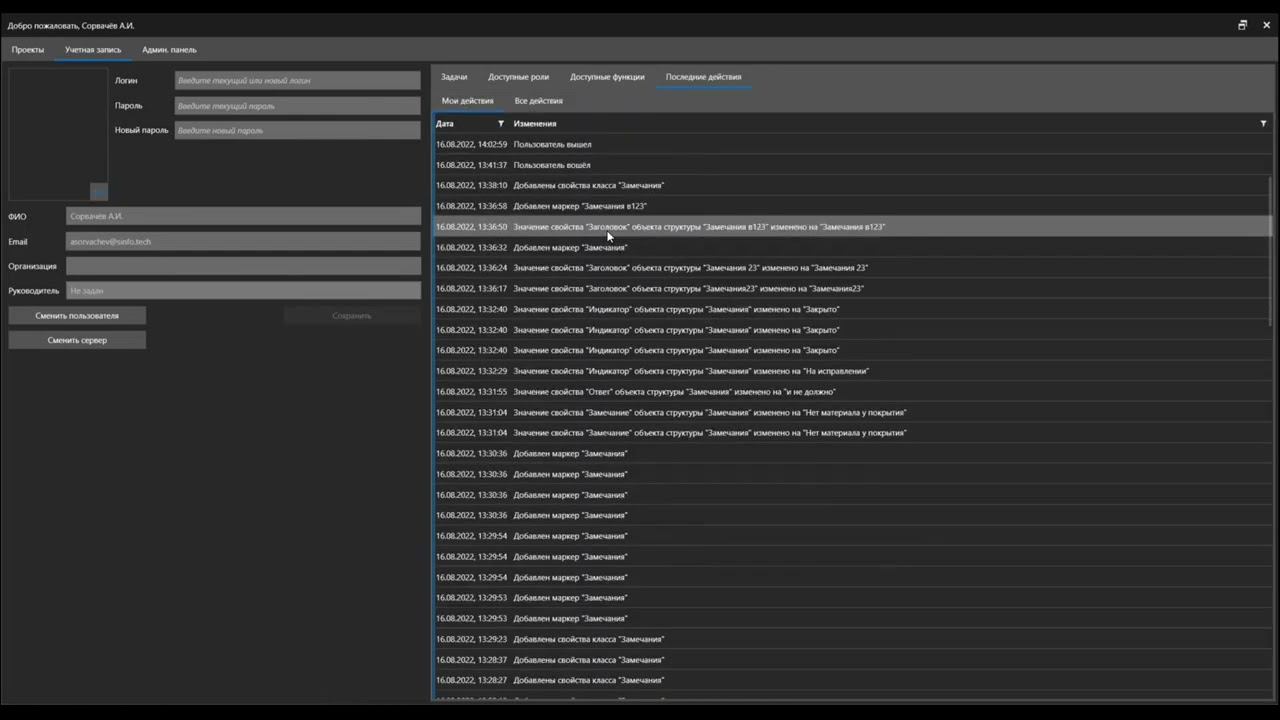Select the Последние действия tab
The width and height of the screenshot is (1280, 720).
tap(704, 77)
